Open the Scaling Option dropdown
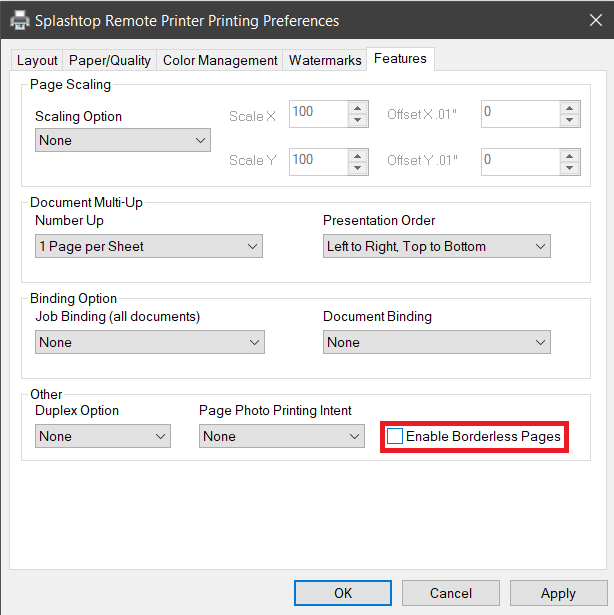The height and width of the screenshot is (615, 614). pos(122,141)
